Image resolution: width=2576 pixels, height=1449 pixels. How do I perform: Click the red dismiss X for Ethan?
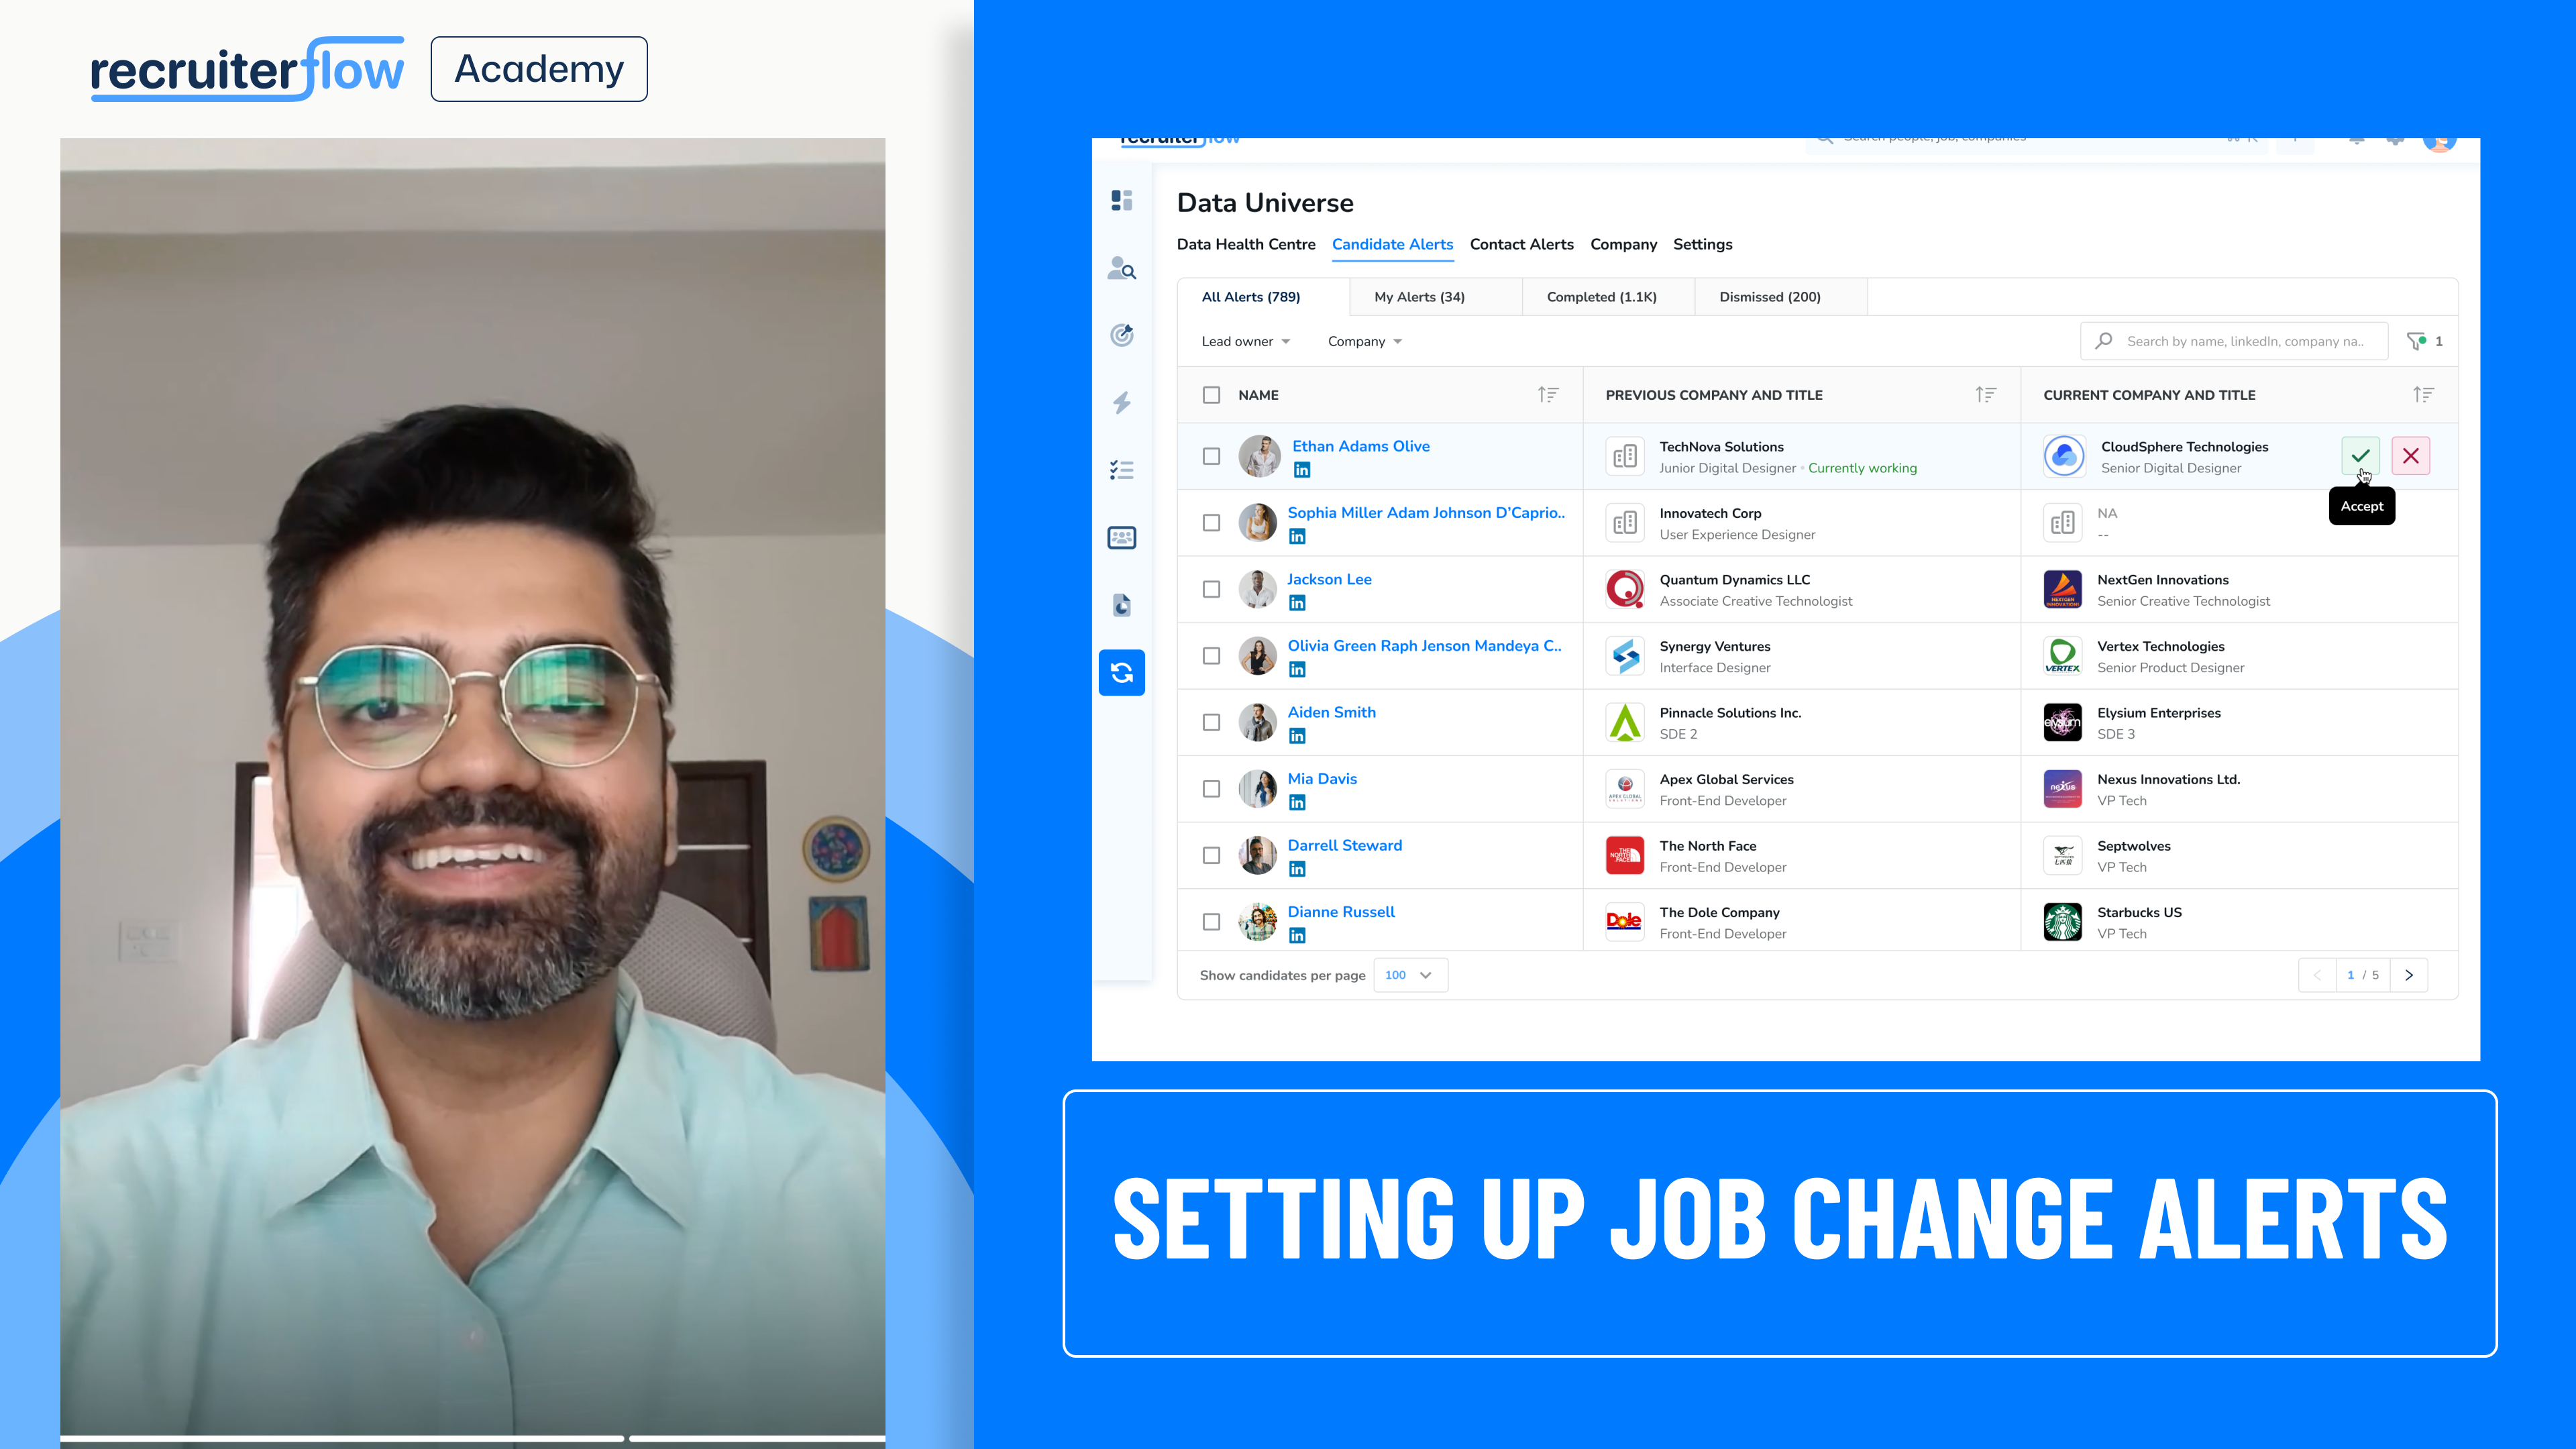2410,456
